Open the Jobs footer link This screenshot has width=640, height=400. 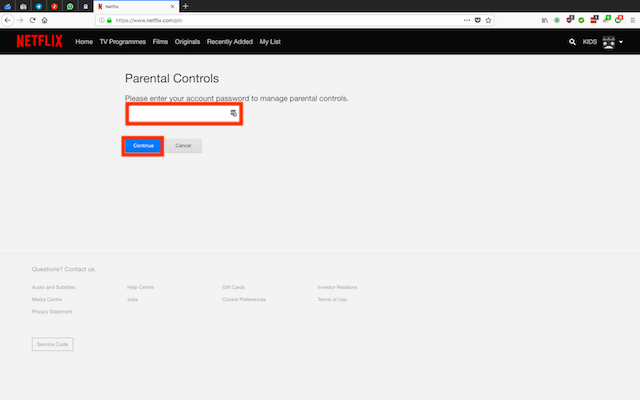coord(133,300)
